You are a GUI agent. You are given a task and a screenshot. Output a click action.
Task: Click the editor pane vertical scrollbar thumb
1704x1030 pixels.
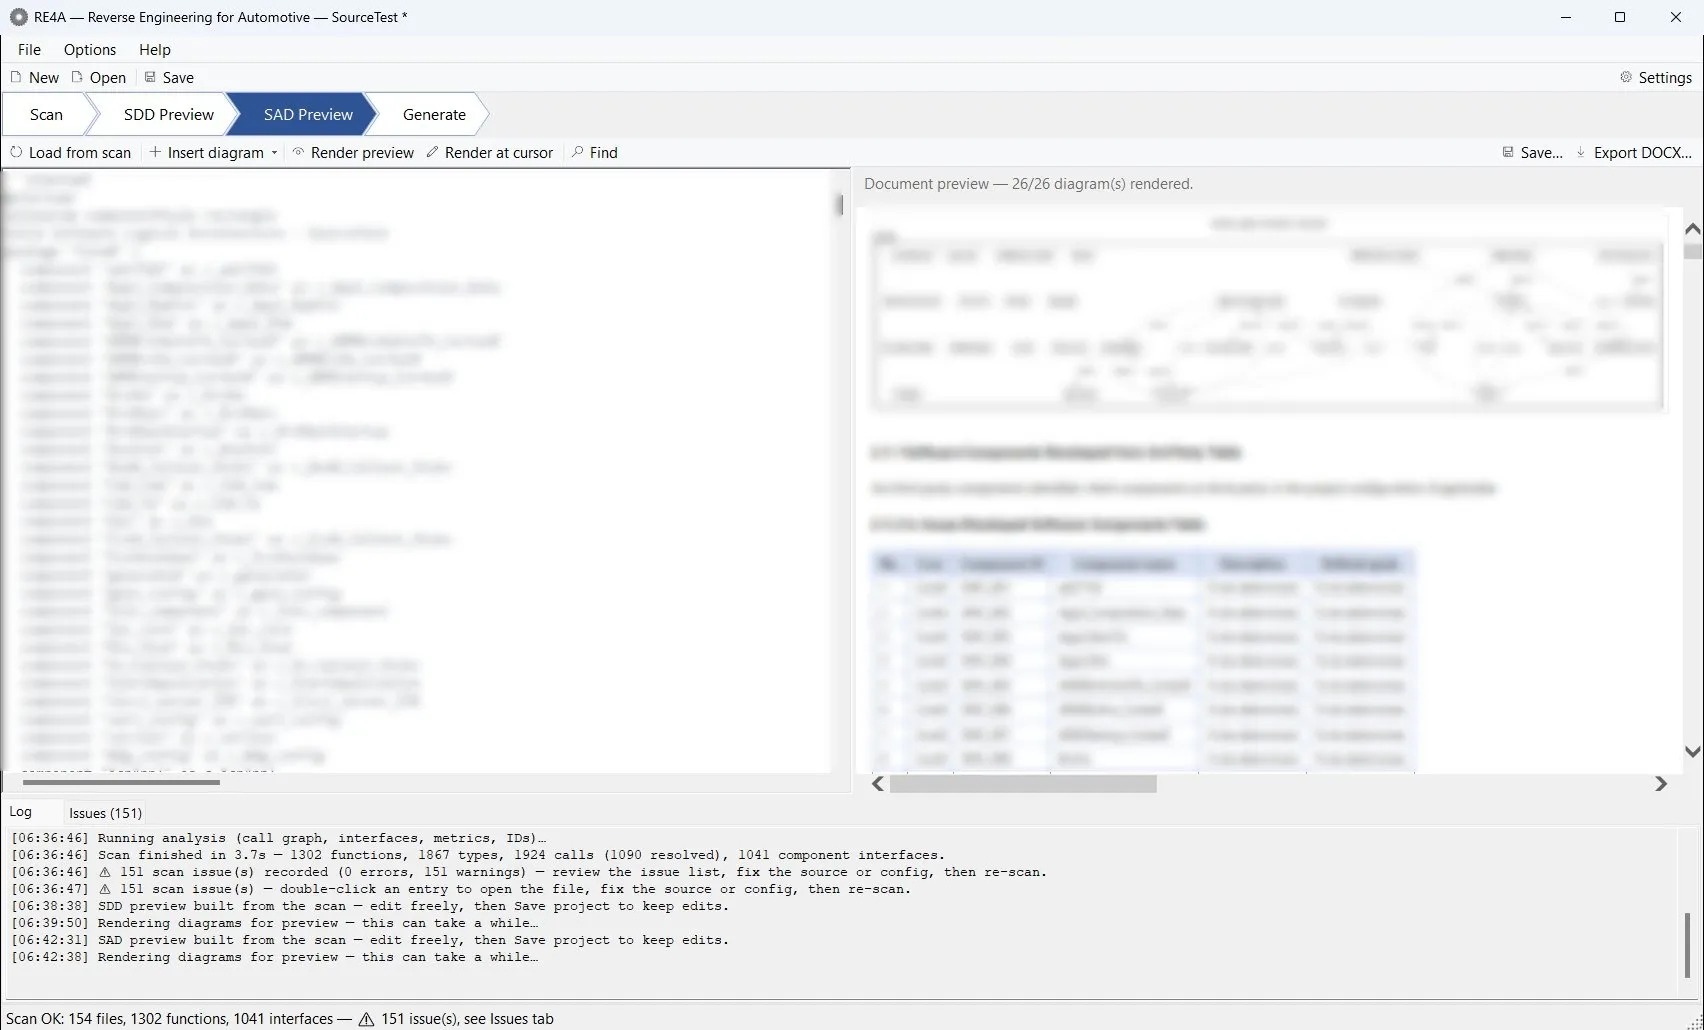coord(839,205)
